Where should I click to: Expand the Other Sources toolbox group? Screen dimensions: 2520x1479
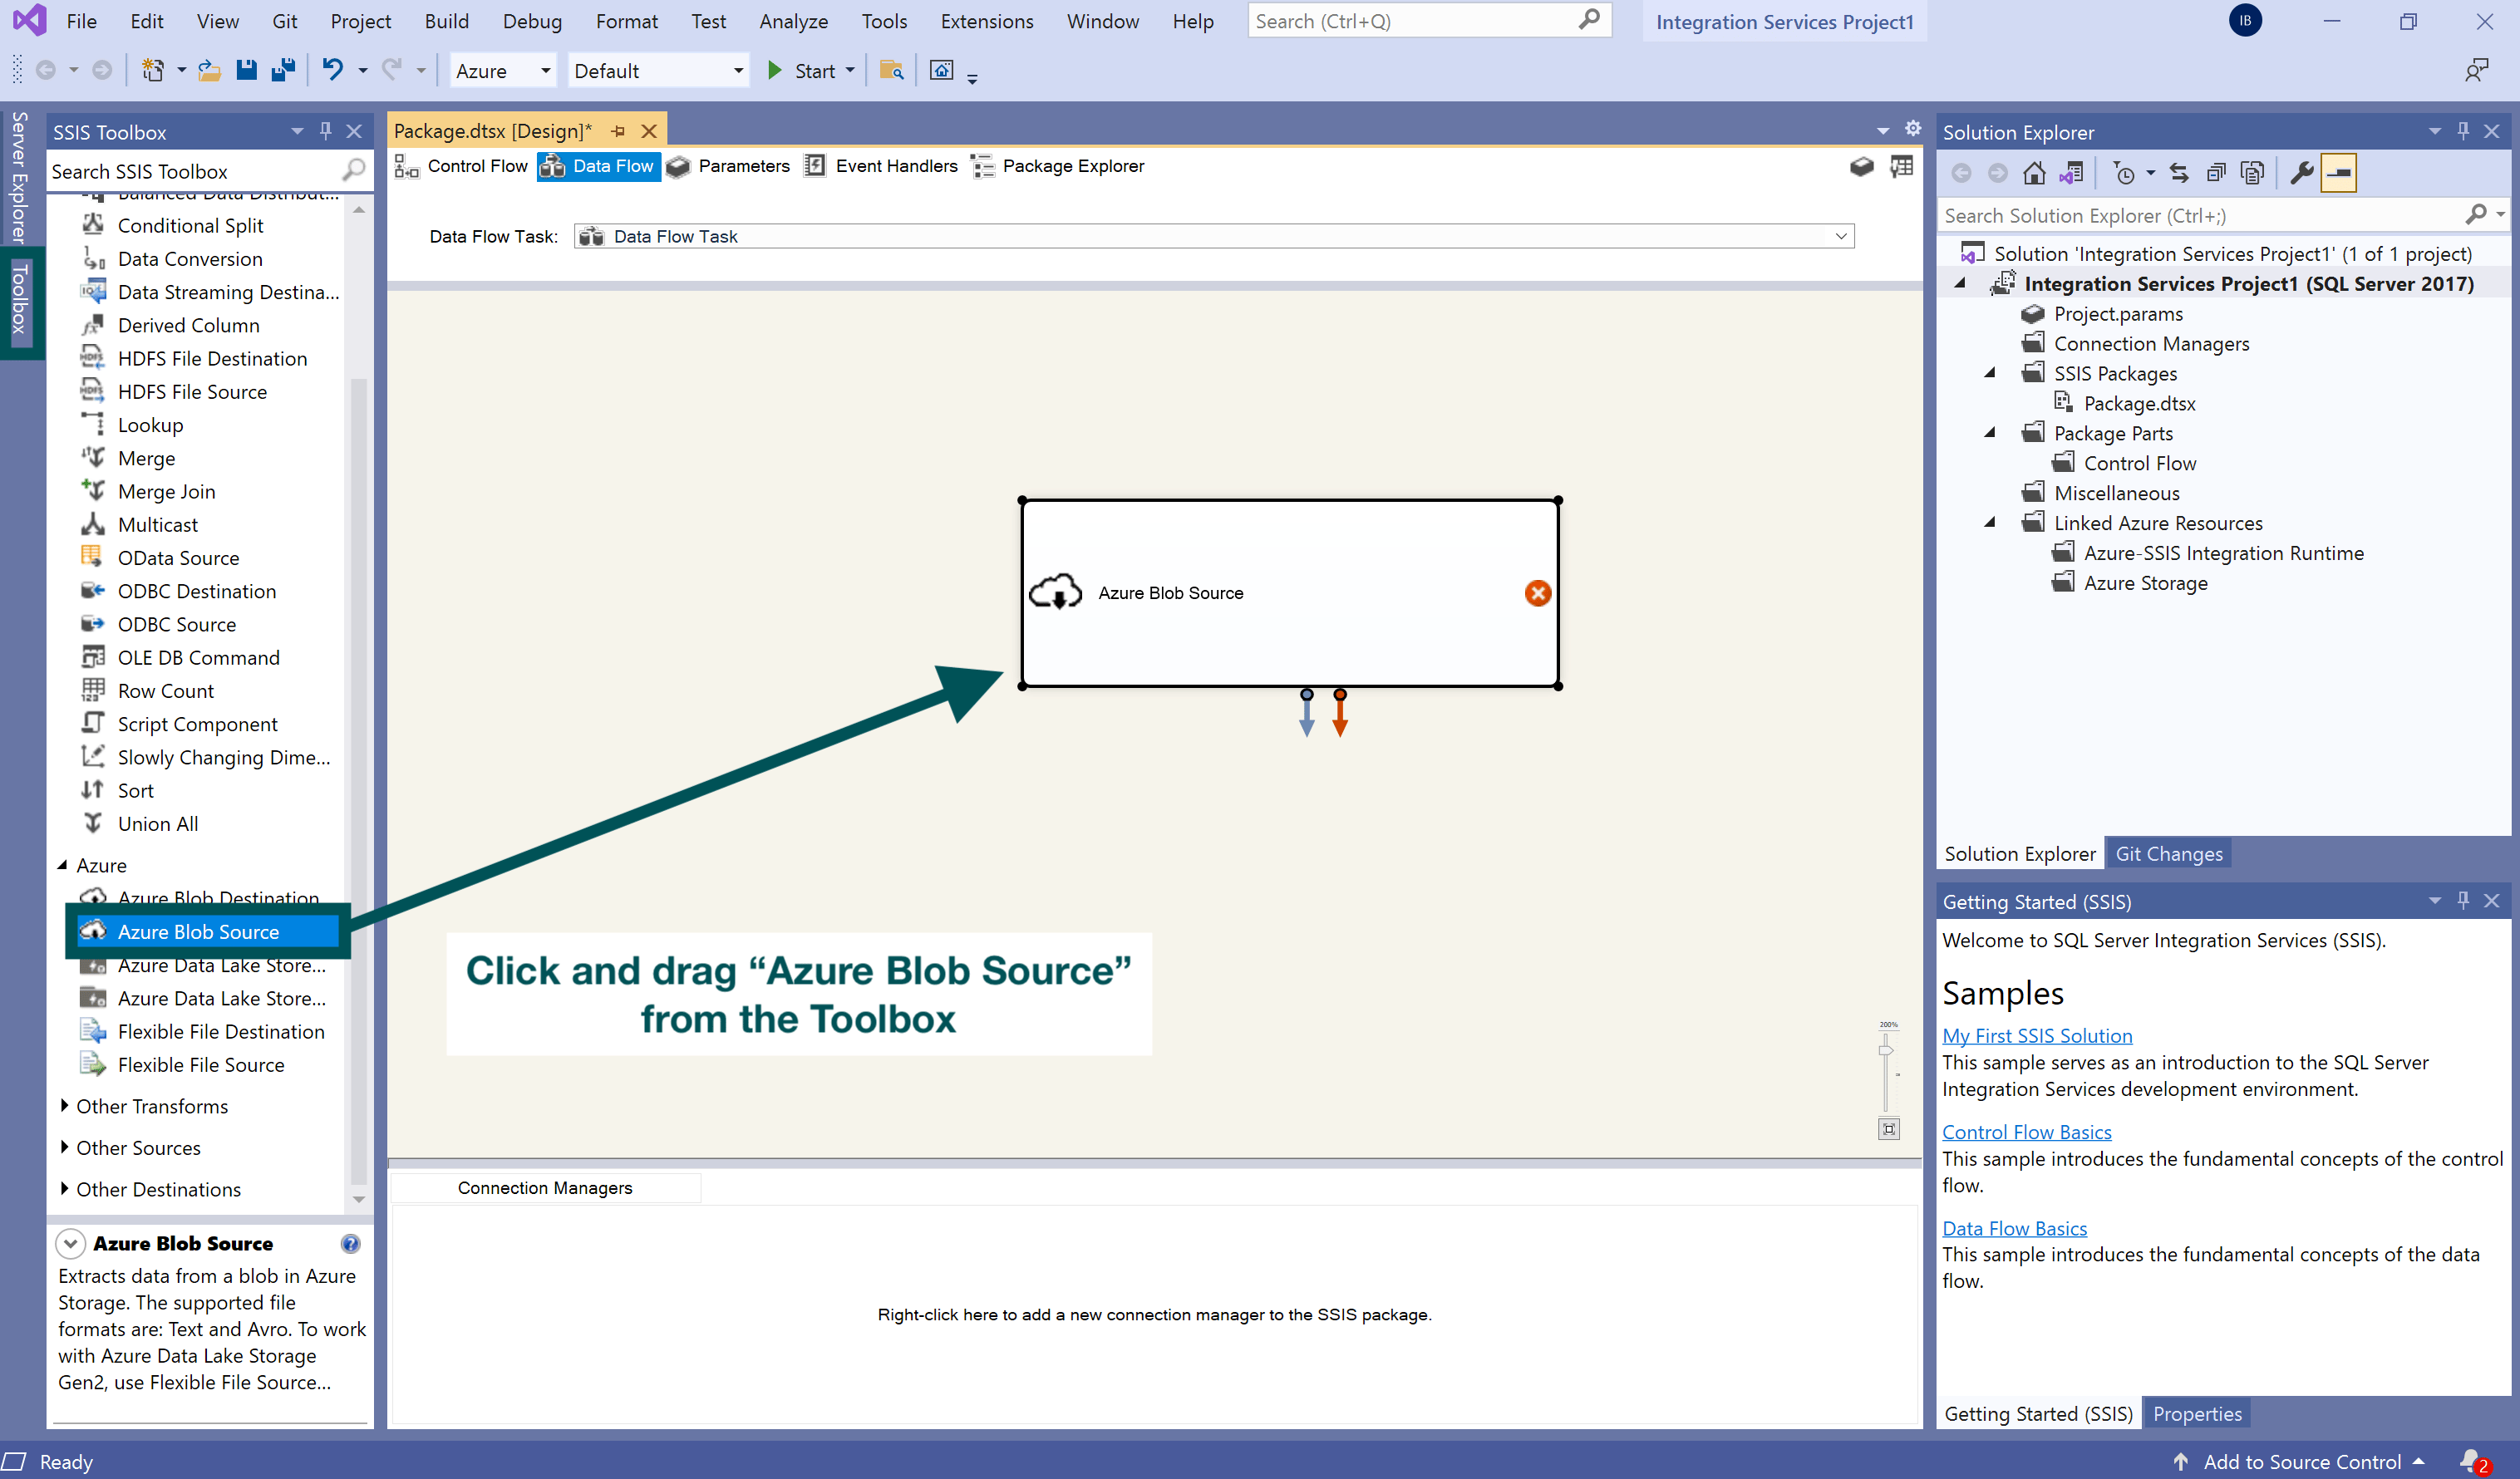click(64, 1147)
